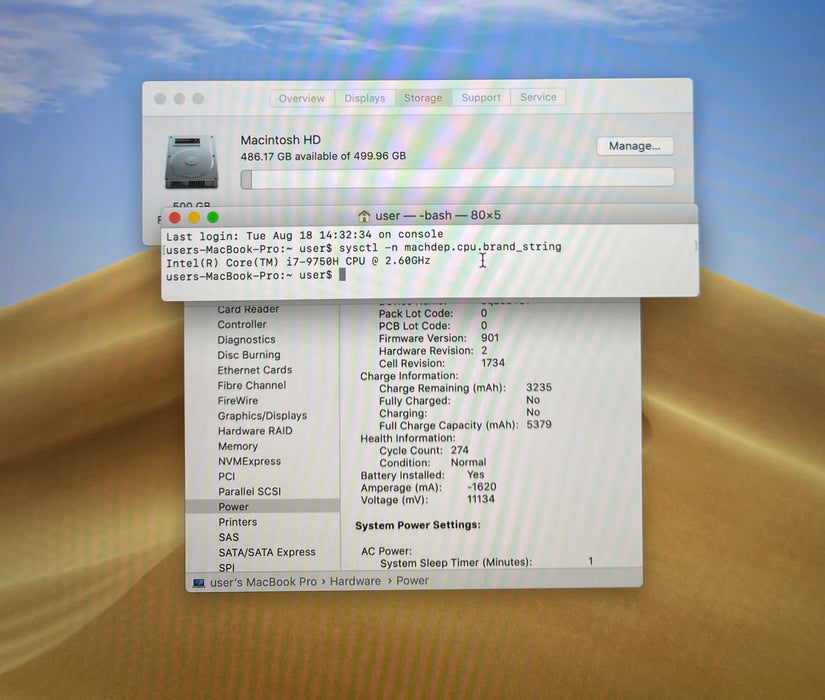Click the storage usage bar
Screen dimensions: 825x700
457,178
